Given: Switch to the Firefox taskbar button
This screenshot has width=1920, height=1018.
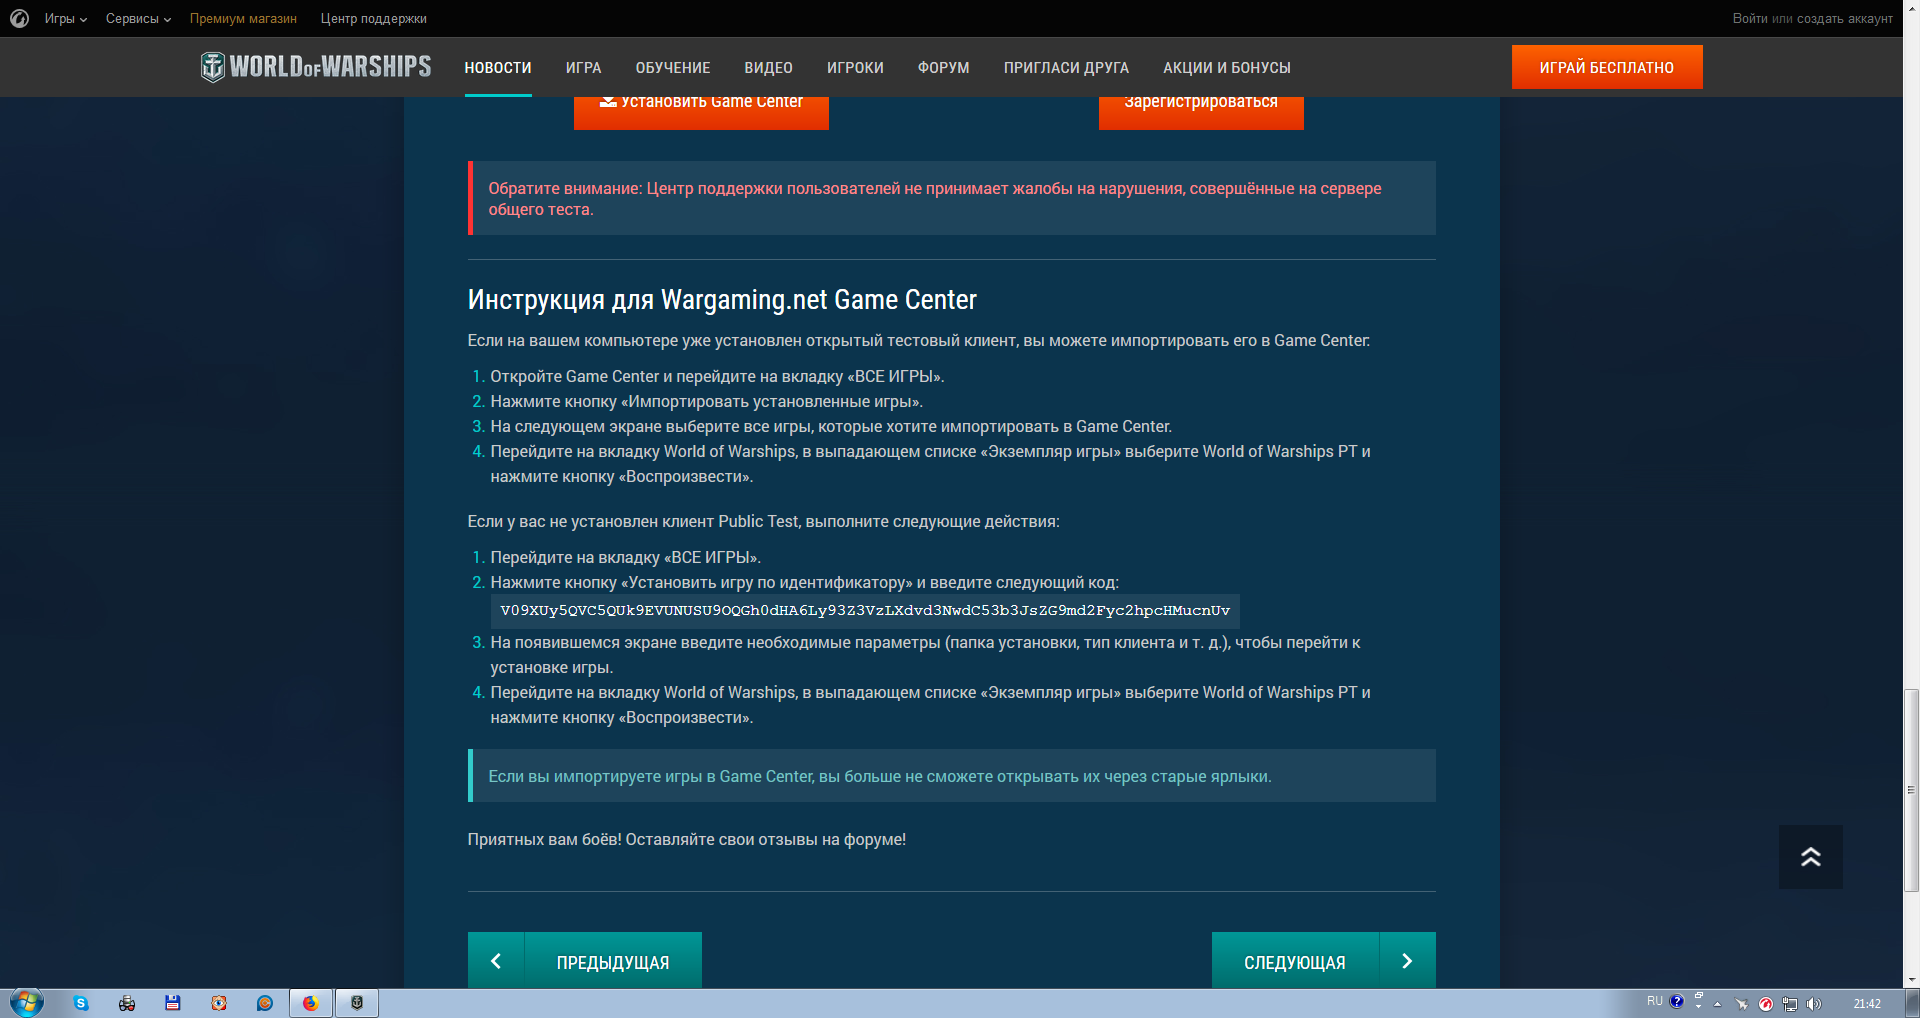Looking at the screenshot, I should coord(311,1003).
